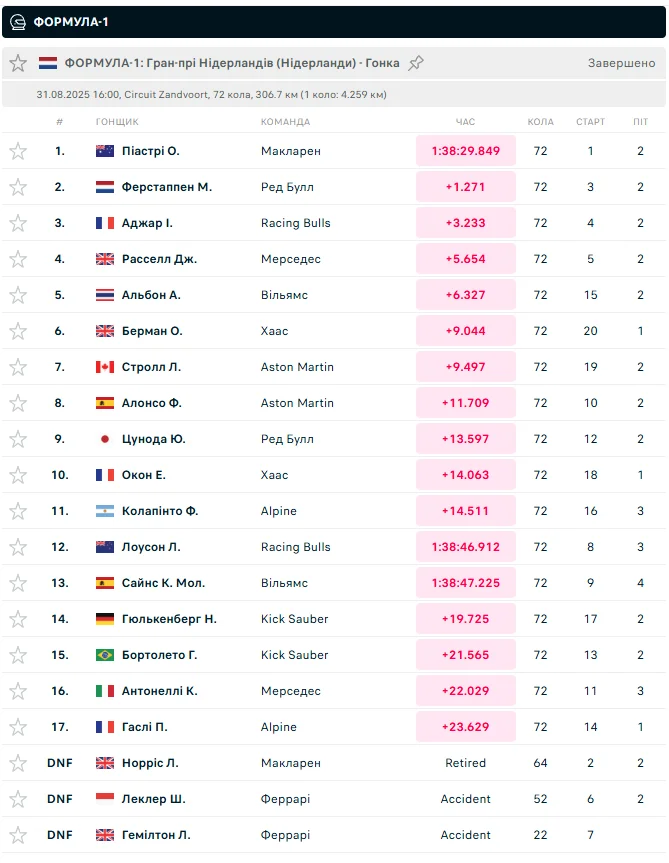Click the Japanese flag beside Цунода Ю.
Viewport: 669px width, 863px height.
tap(105, 439)
